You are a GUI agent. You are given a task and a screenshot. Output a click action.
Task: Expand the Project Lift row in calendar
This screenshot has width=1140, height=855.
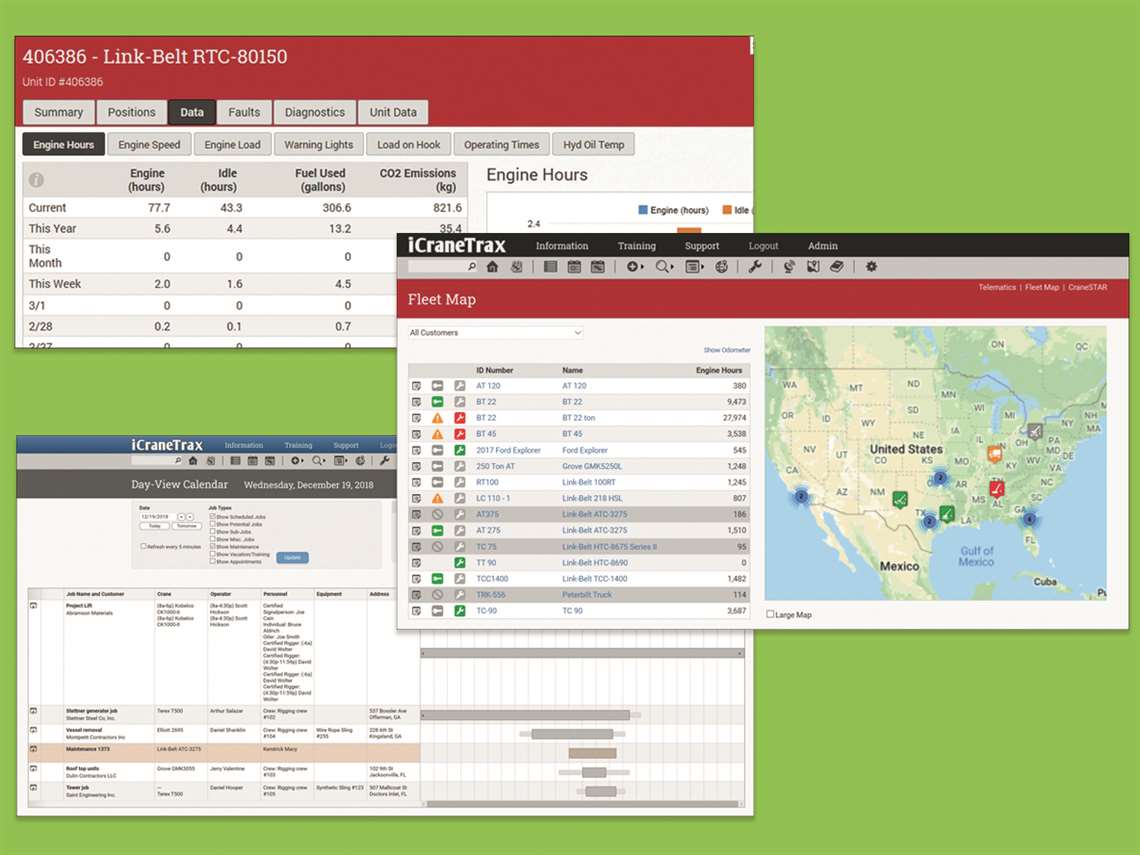[33, 606]
